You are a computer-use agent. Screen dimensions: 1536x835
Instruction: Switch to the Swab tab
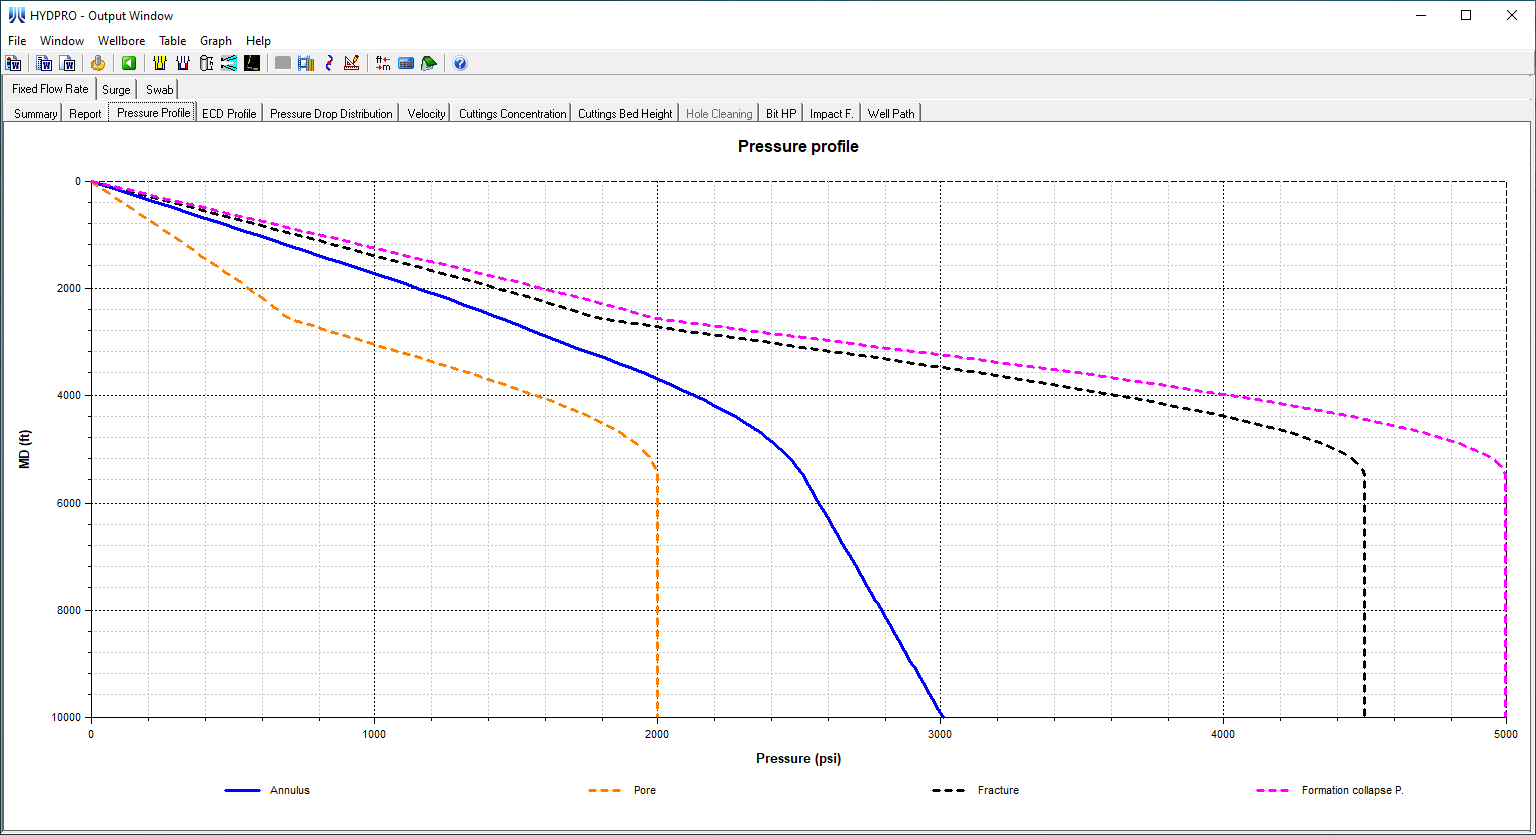click(x=158, y=89)
